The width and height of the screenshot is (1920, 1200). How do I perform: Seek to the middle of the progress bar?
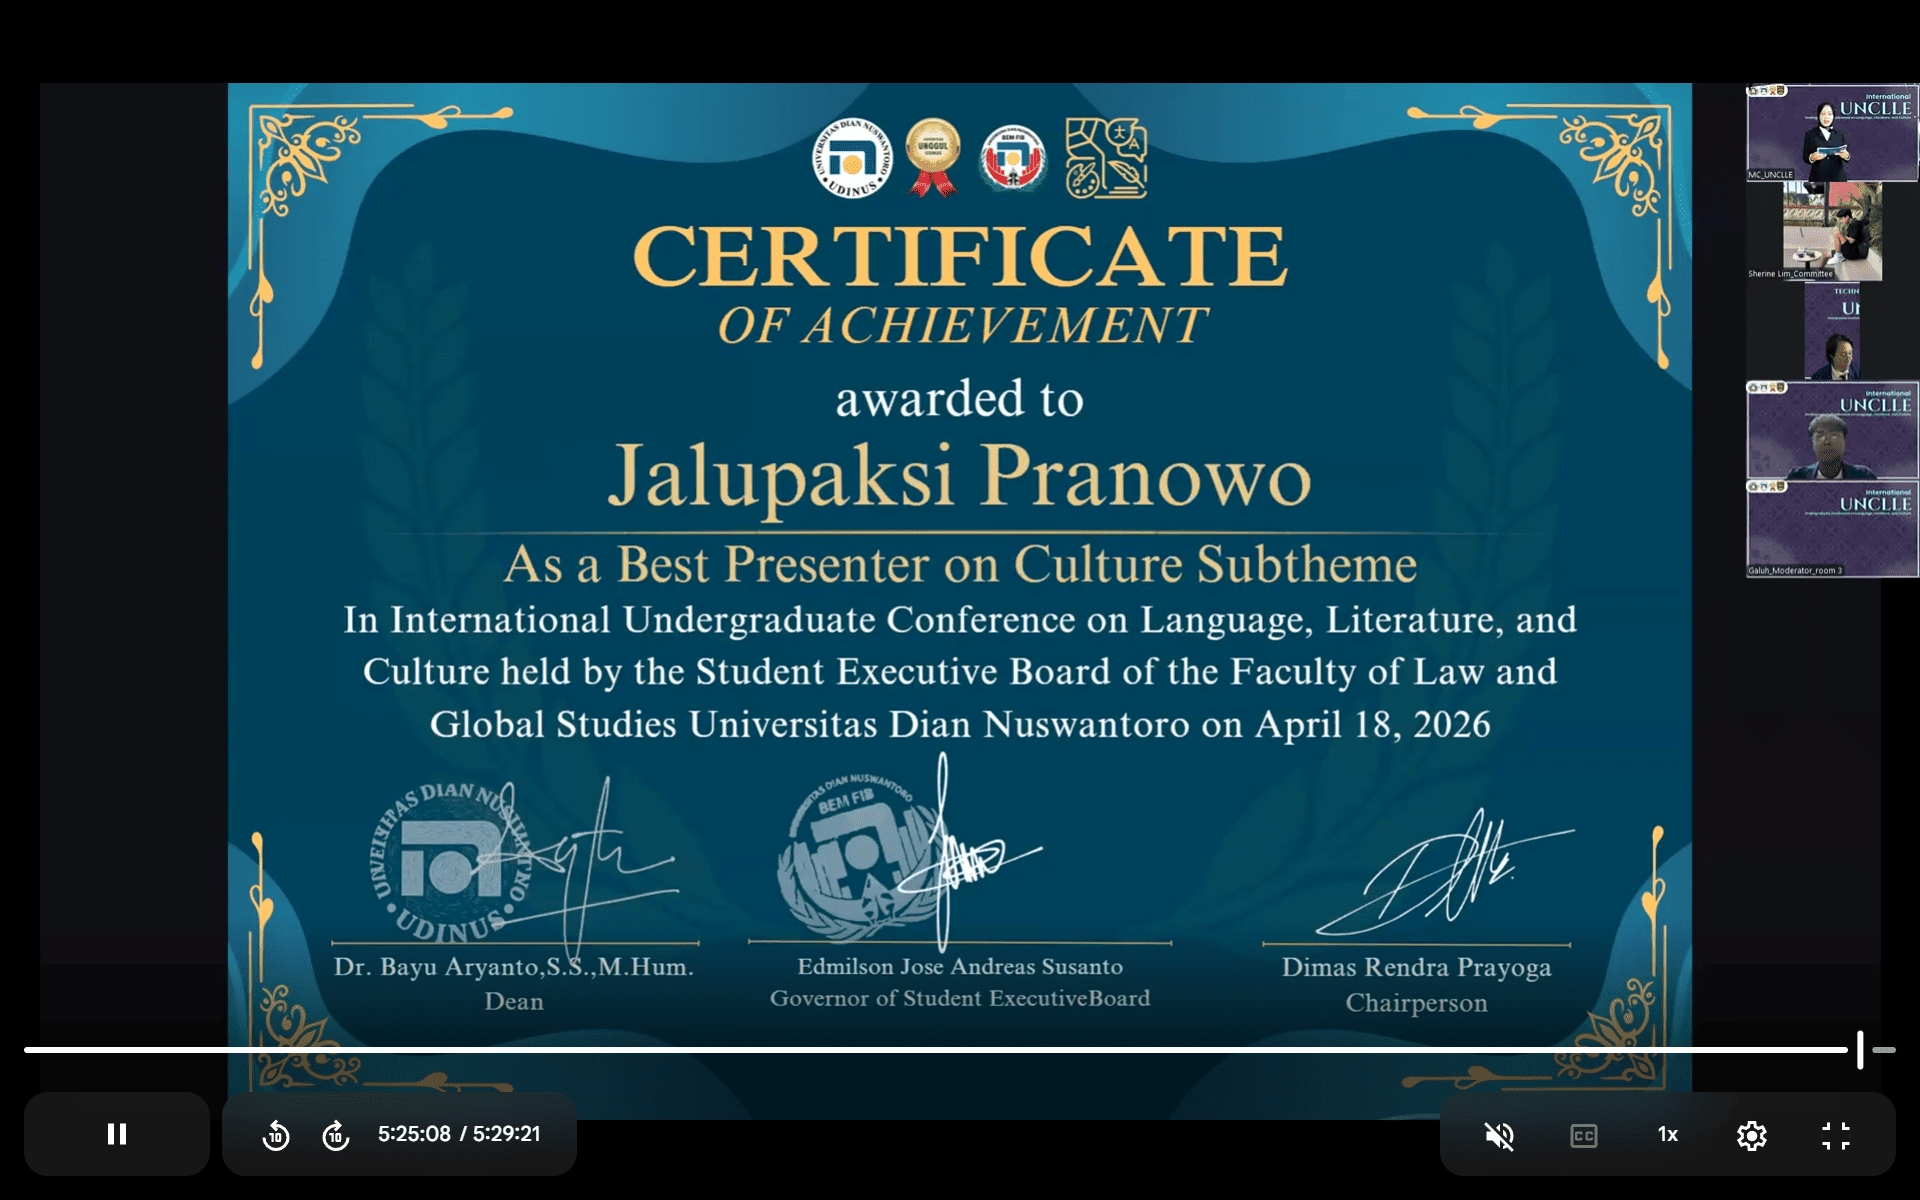[960, 1050]
